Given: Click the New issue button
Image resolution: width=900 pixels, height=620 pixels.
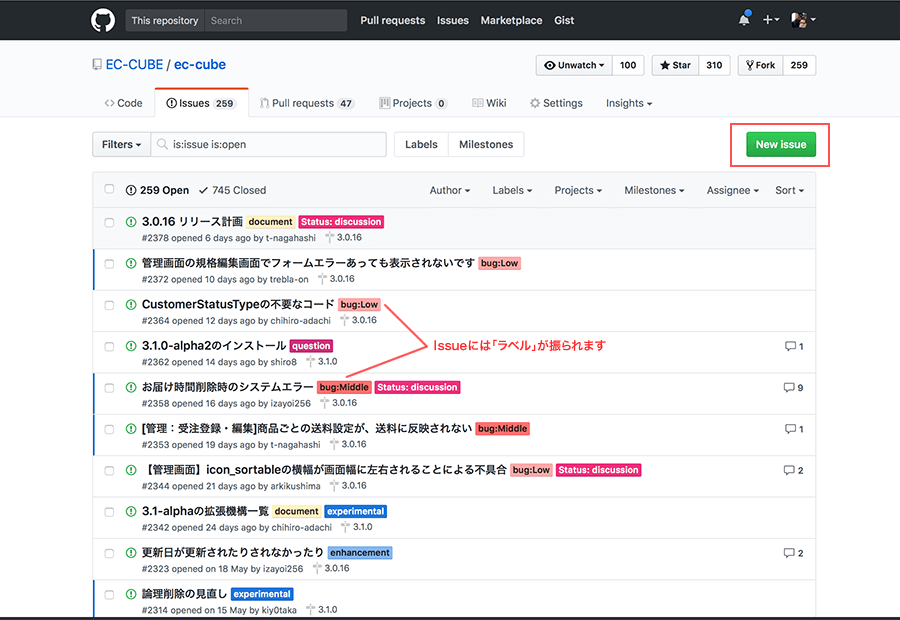Looking at the screenshot, I should [780, 144].
